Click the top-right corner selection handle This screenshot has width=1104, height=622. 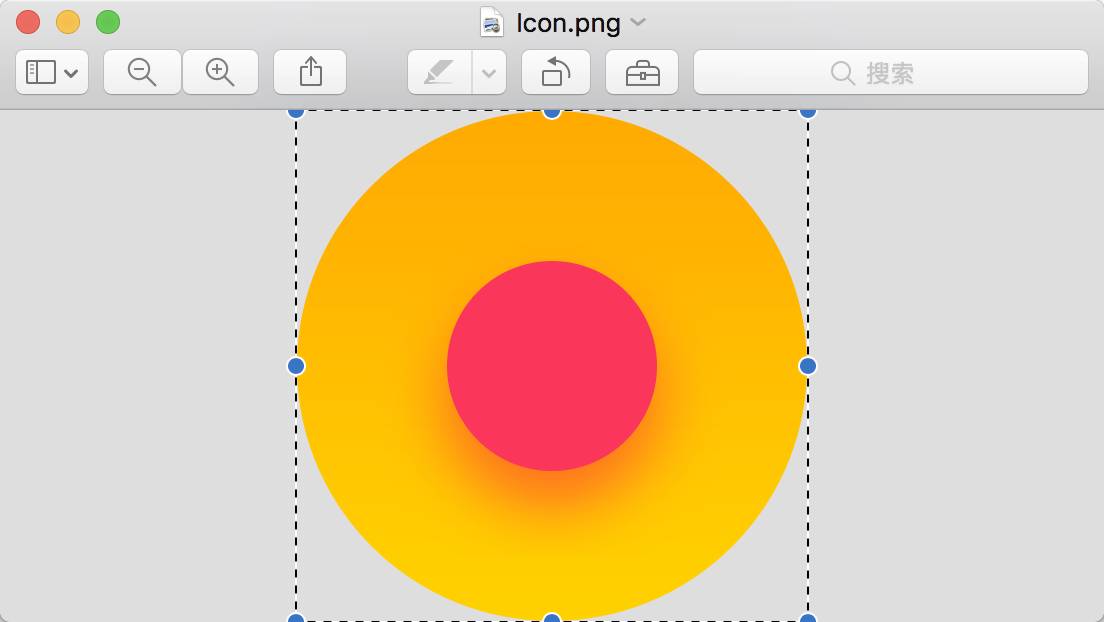click(808, 113)
